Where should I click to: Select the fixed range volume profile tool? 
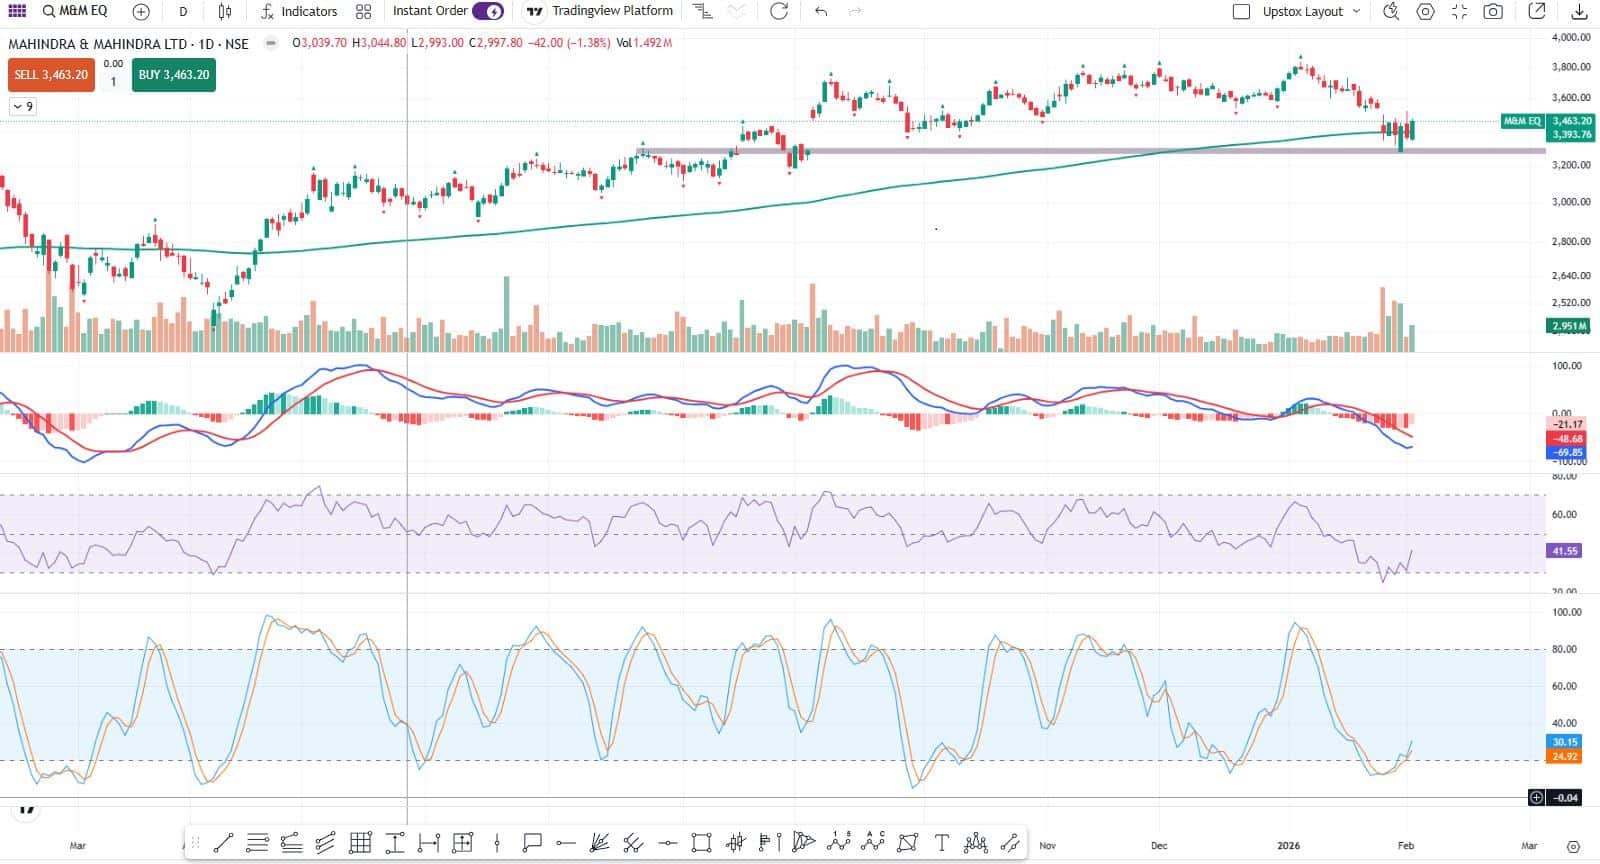click(770, 843)
